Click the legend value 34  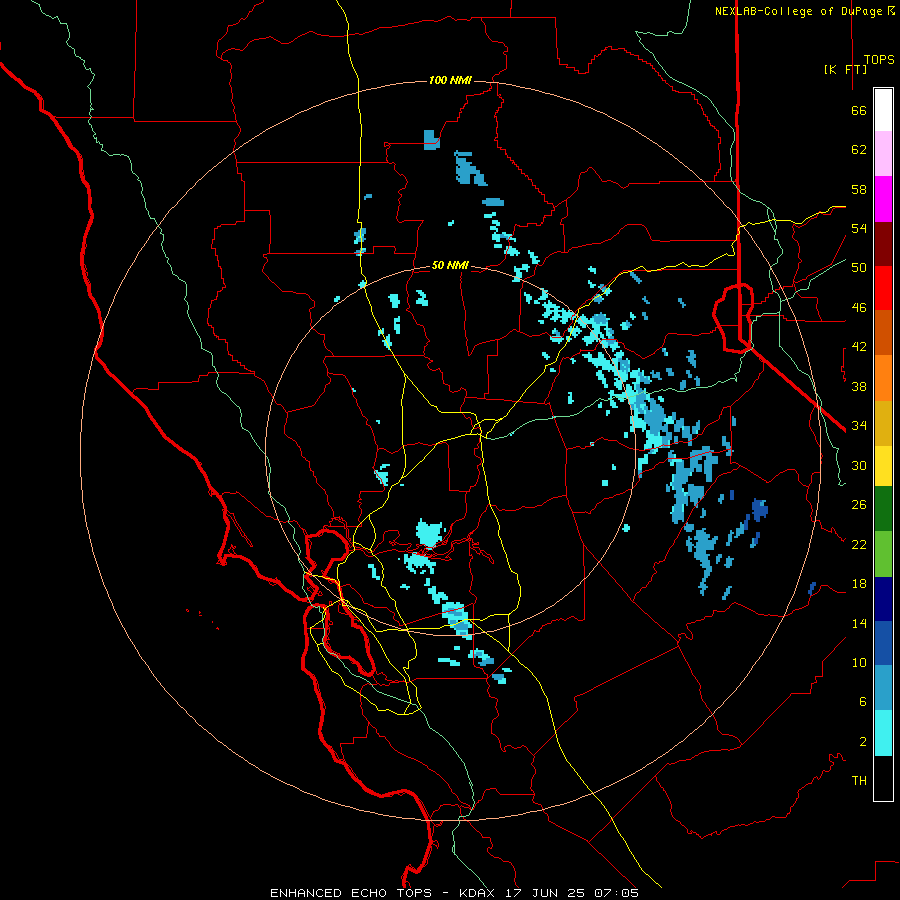pos(859,426)
